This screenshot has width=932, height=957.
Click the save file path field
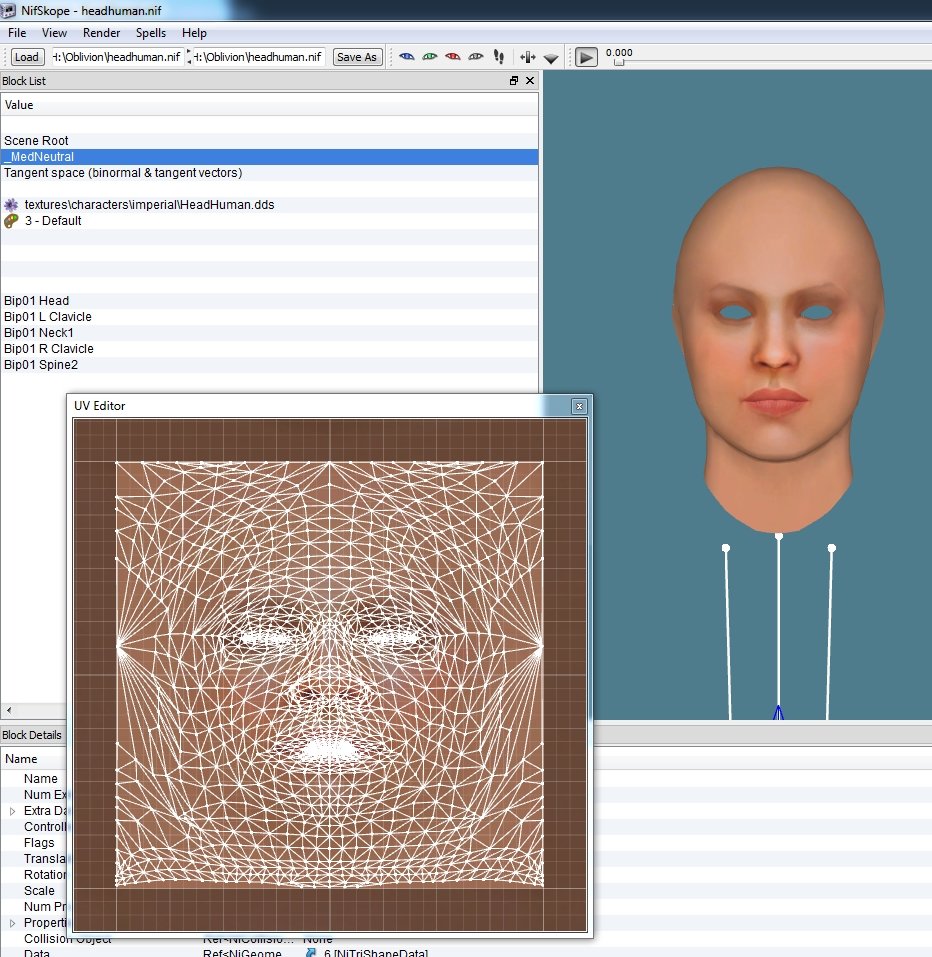click(x=259, y=57)
